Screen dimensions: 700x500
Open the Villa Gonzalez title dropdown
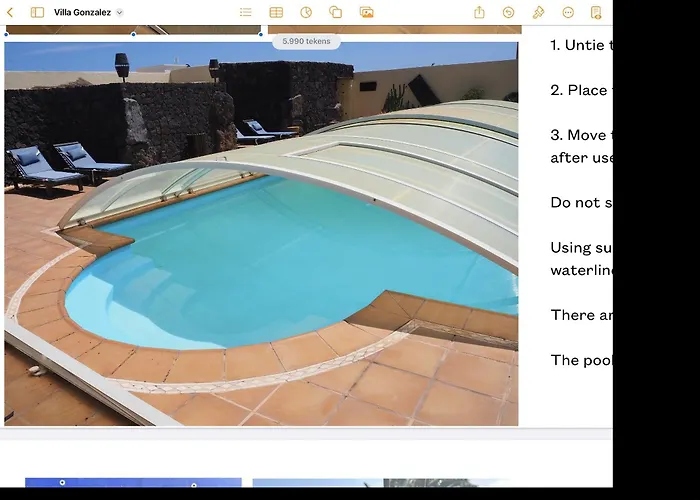coord(119,12)
